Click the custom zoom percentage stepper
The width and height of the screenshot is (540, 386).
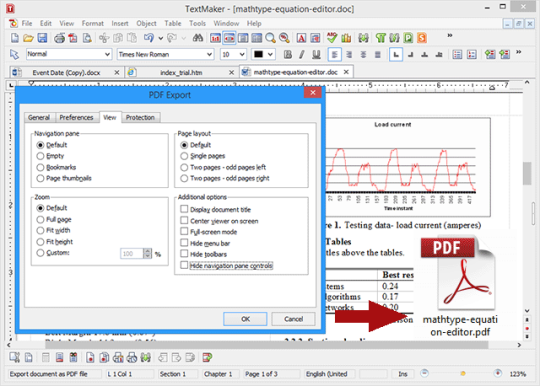tap(148, 253)
